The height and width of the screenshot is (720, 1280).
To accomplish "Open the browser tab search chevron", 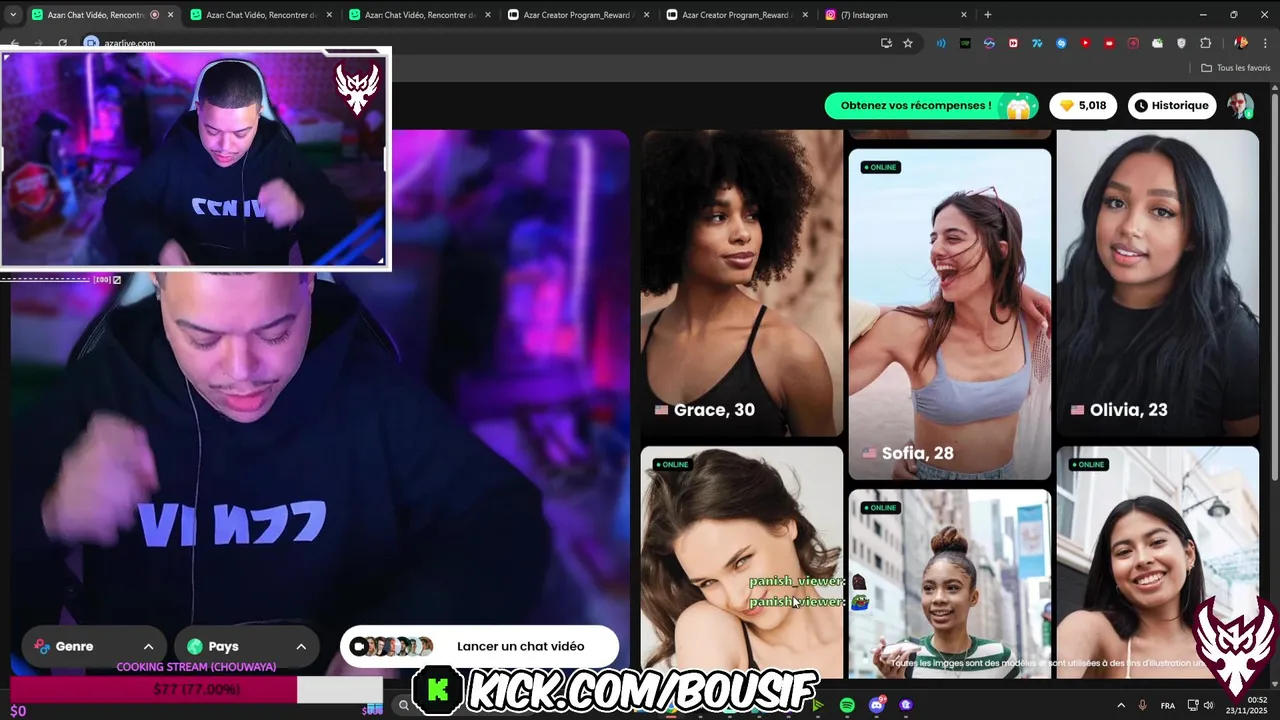I will click(12, 15).
